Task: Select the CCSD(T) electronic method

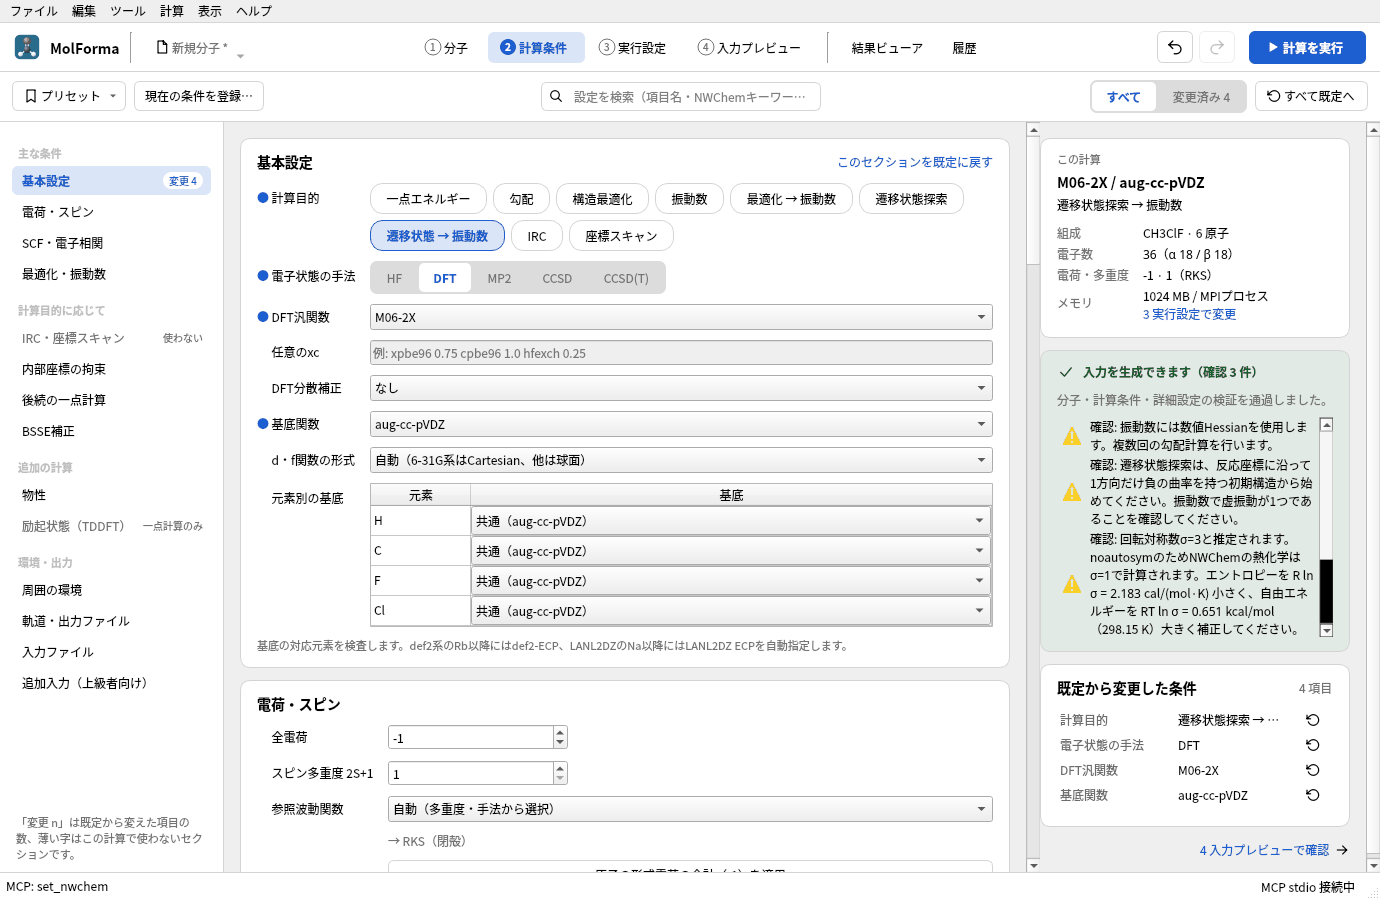Action: click(626, 278)
